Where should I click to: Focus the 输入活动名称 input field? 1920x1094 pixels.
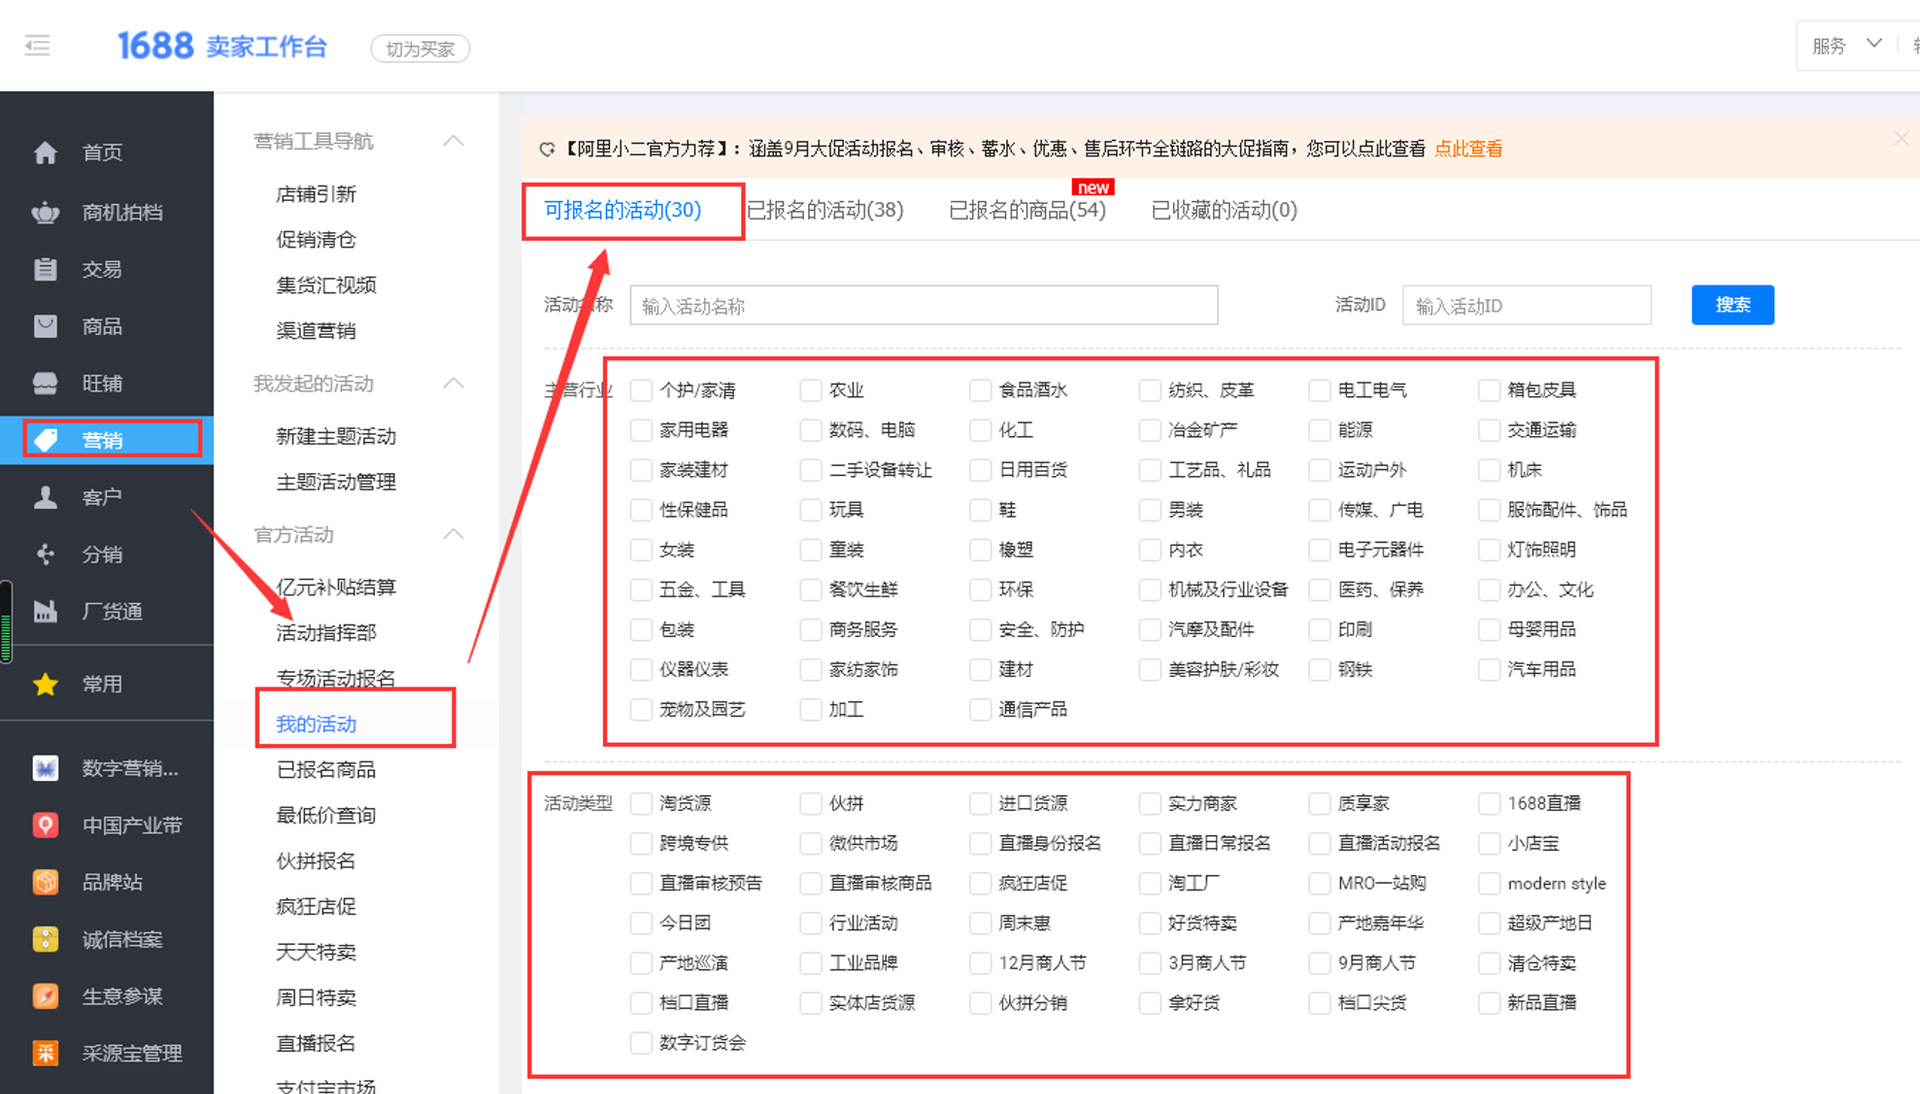(923, 306)
